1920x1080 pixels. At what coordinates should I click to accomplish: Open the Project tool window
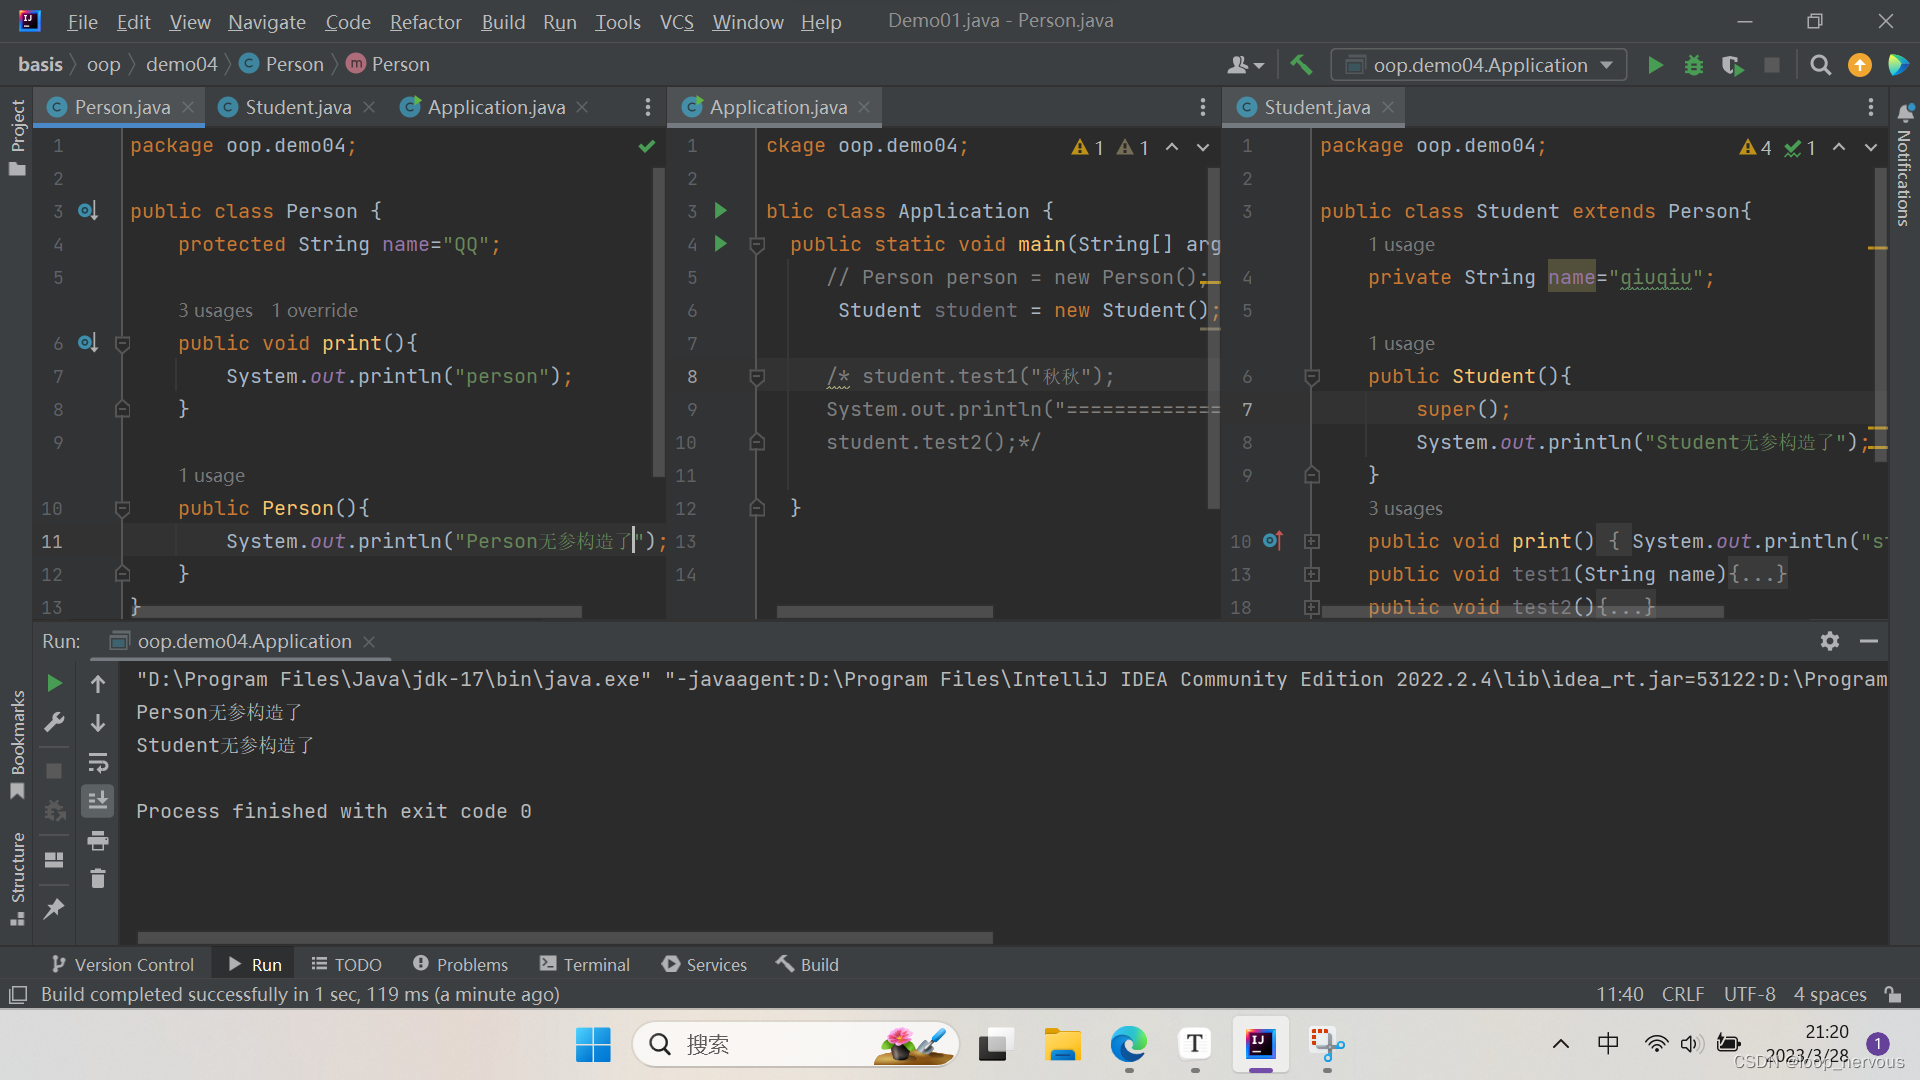pyautogui.click(x=17, y=137)
